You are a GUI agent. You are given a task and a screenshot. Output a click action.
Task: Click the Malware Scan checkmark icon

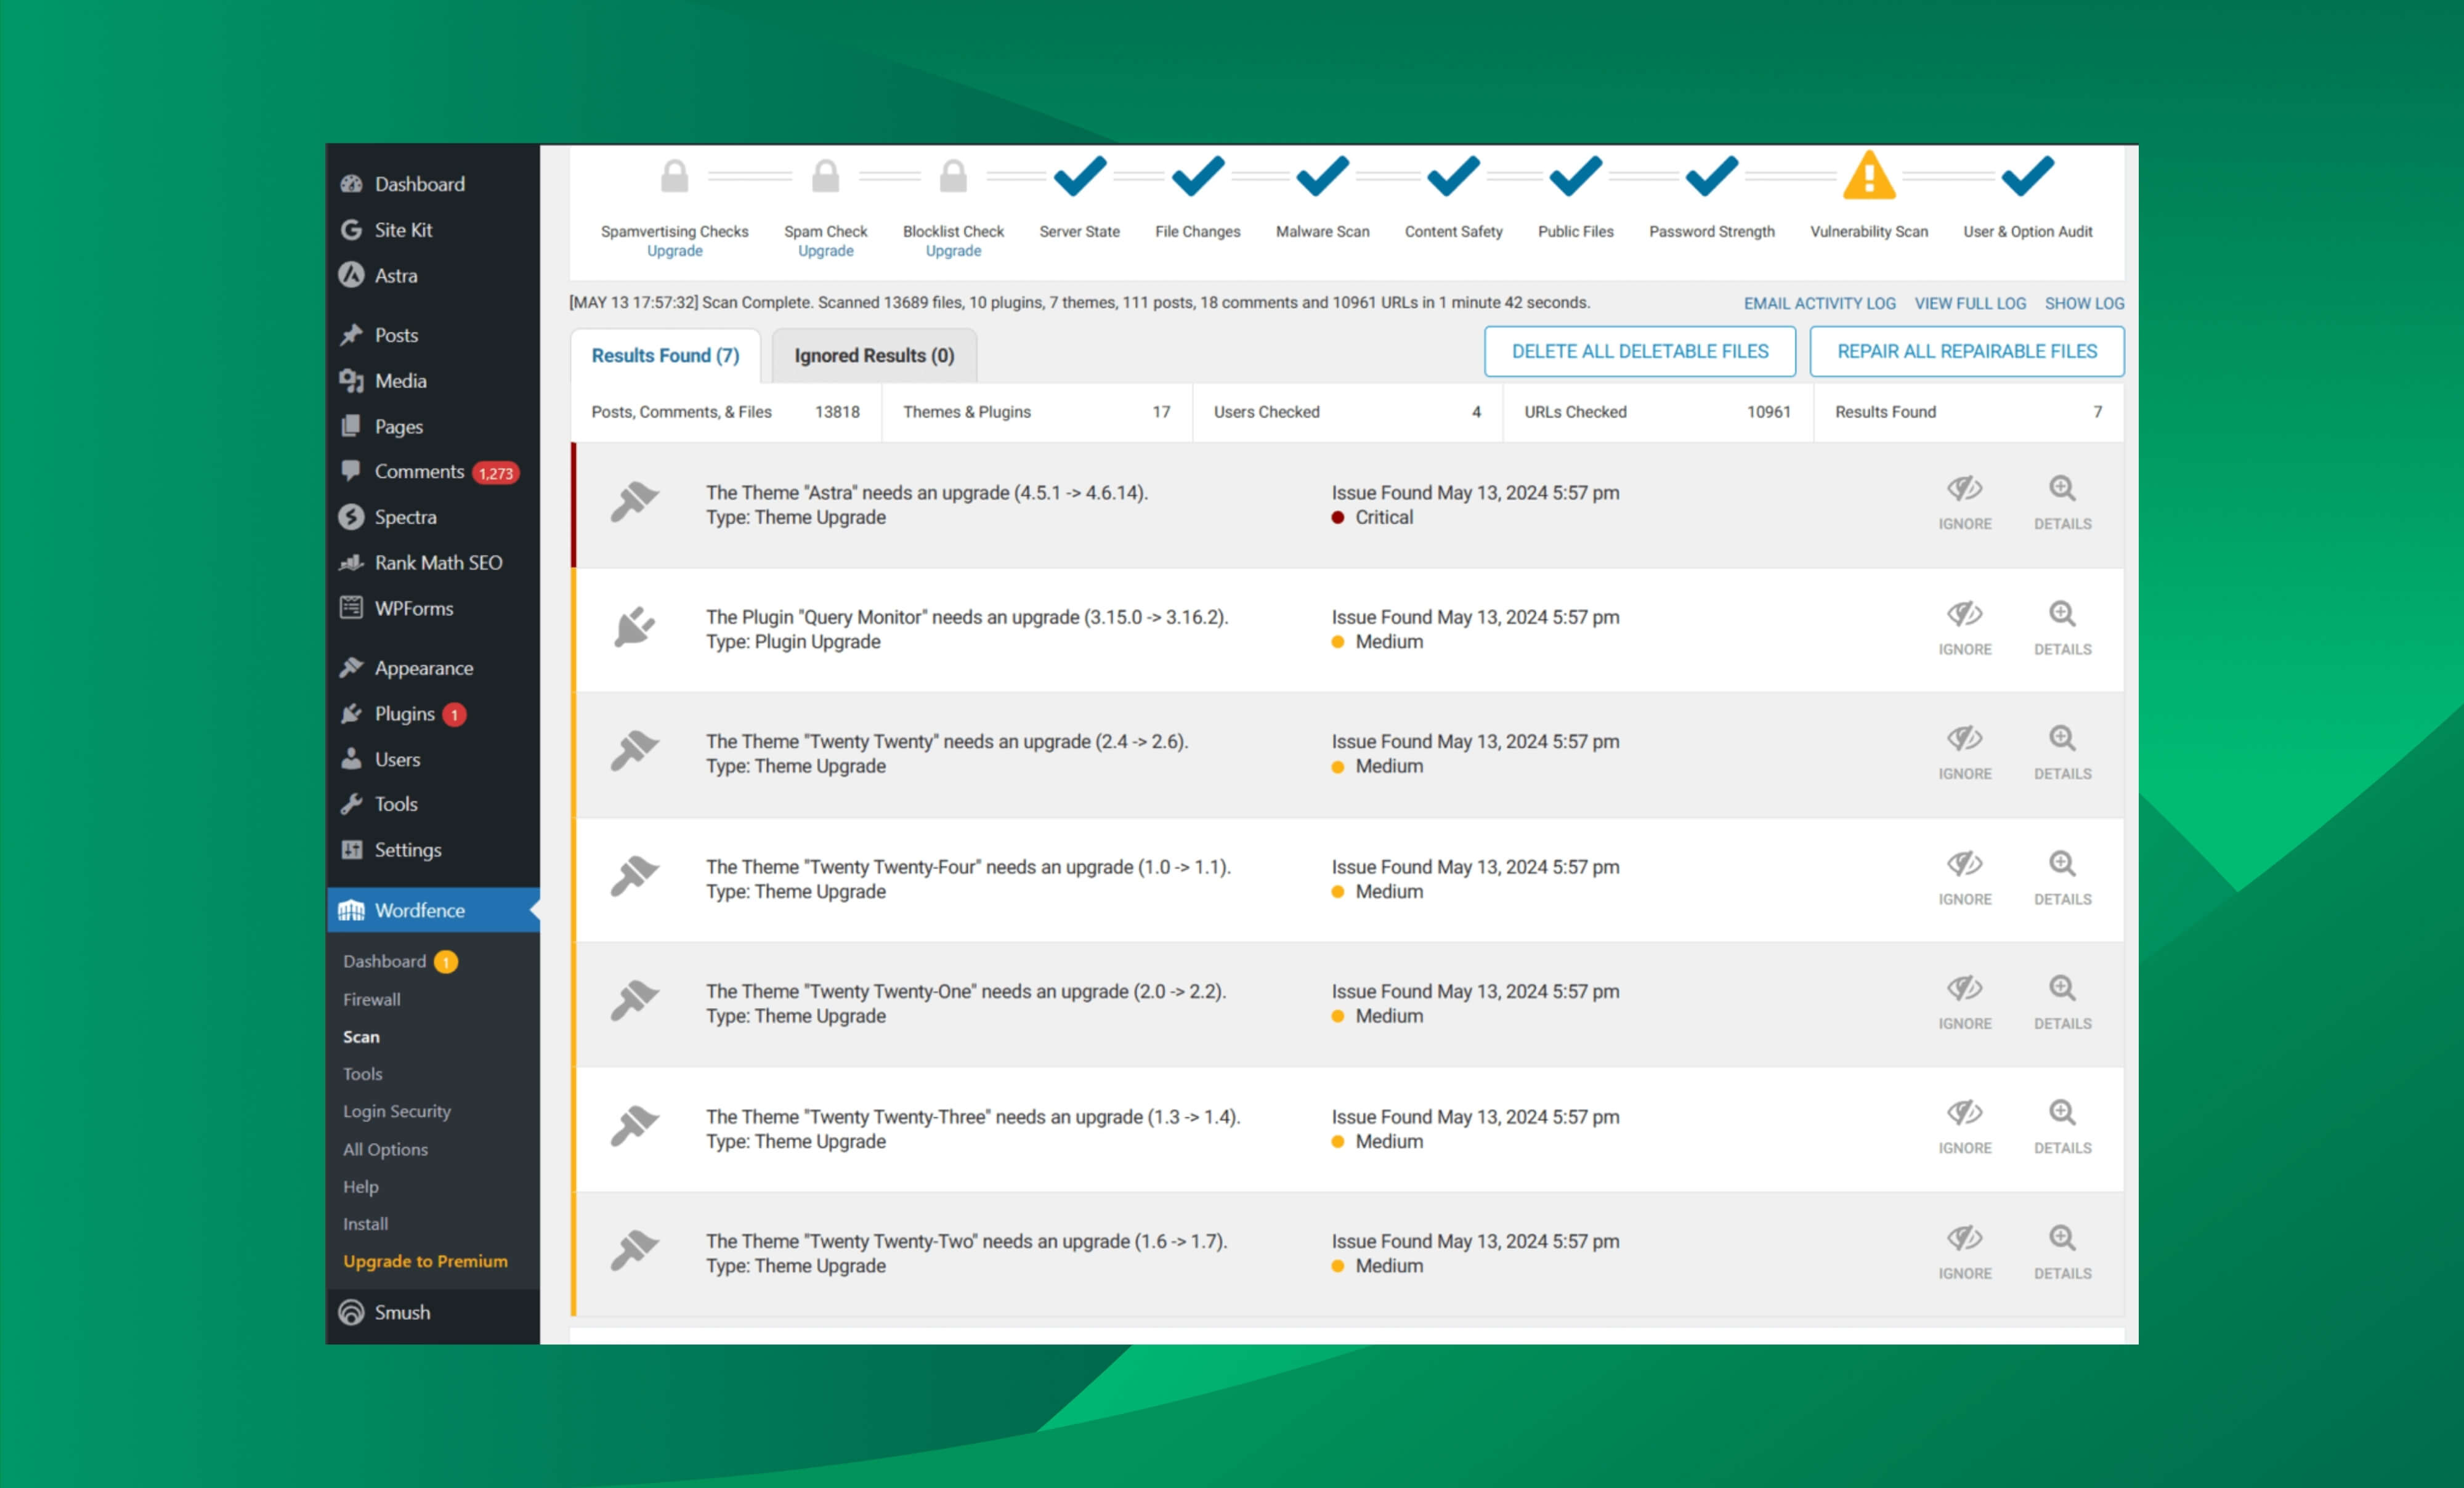tap(1322, 177)
